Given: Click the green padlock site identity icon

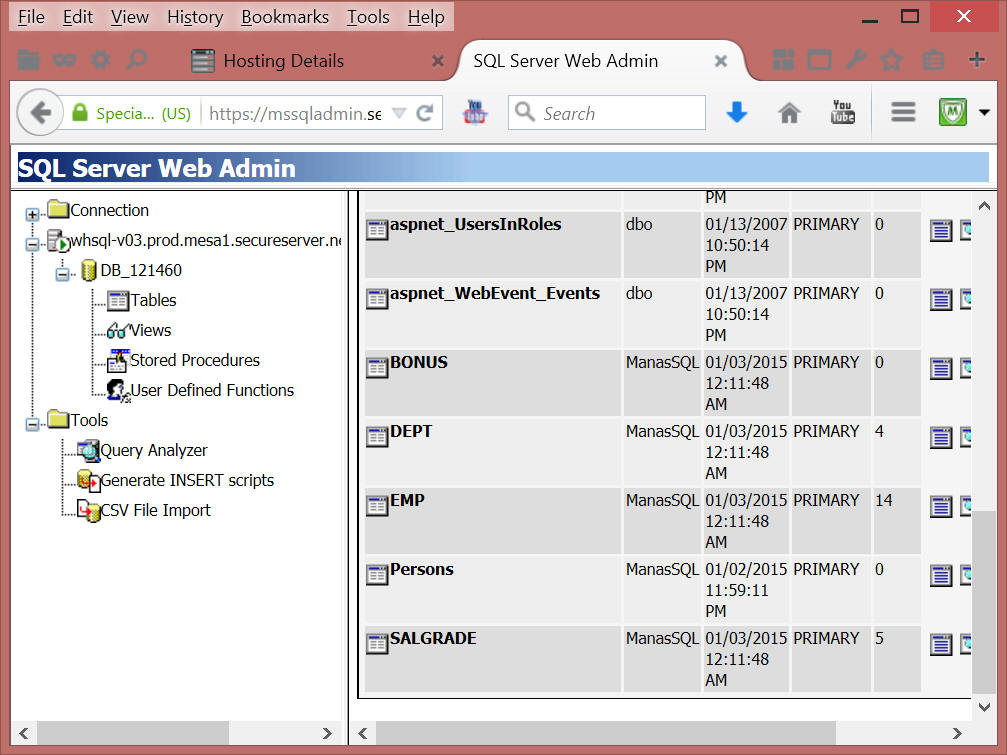Looking at the screenshot, I should (x=80, y=113).
